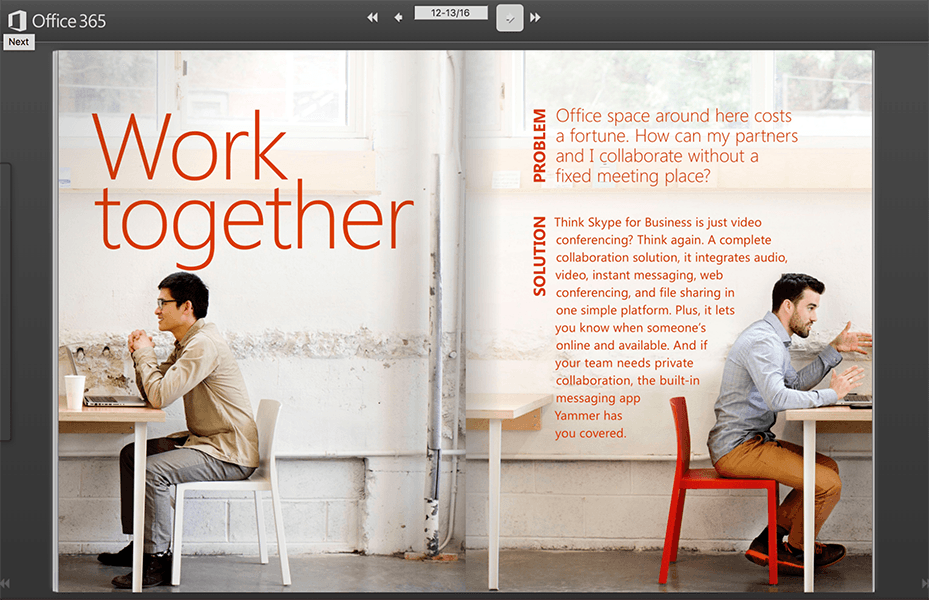The height and width of the screenshot is (600, 929).
Task: Click the "Office space around here costs" paragraph
Action: (x=676, y=146)
